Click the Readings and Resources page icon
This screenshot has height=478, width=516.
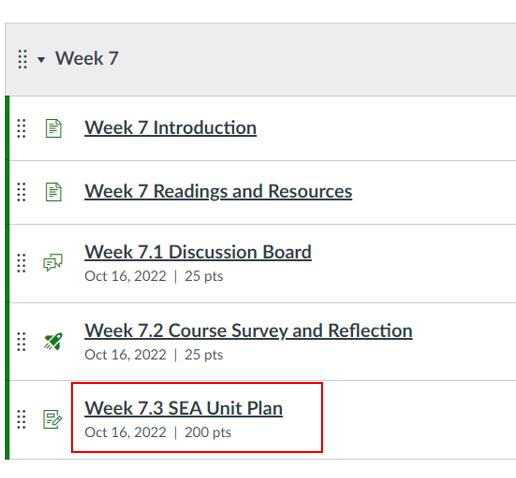[x=53, y=192]
